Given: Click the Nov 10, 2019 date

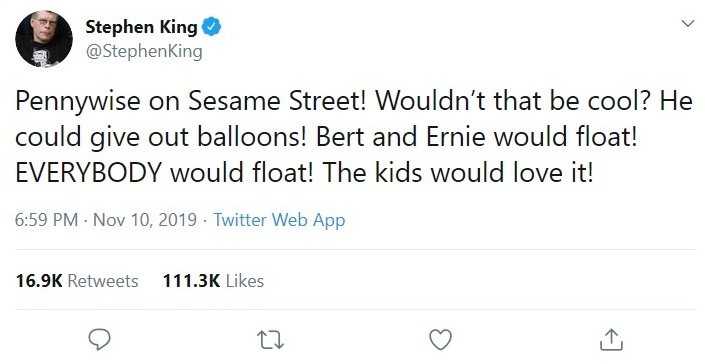Looking at the screenshot, I should tap(145, 220).
